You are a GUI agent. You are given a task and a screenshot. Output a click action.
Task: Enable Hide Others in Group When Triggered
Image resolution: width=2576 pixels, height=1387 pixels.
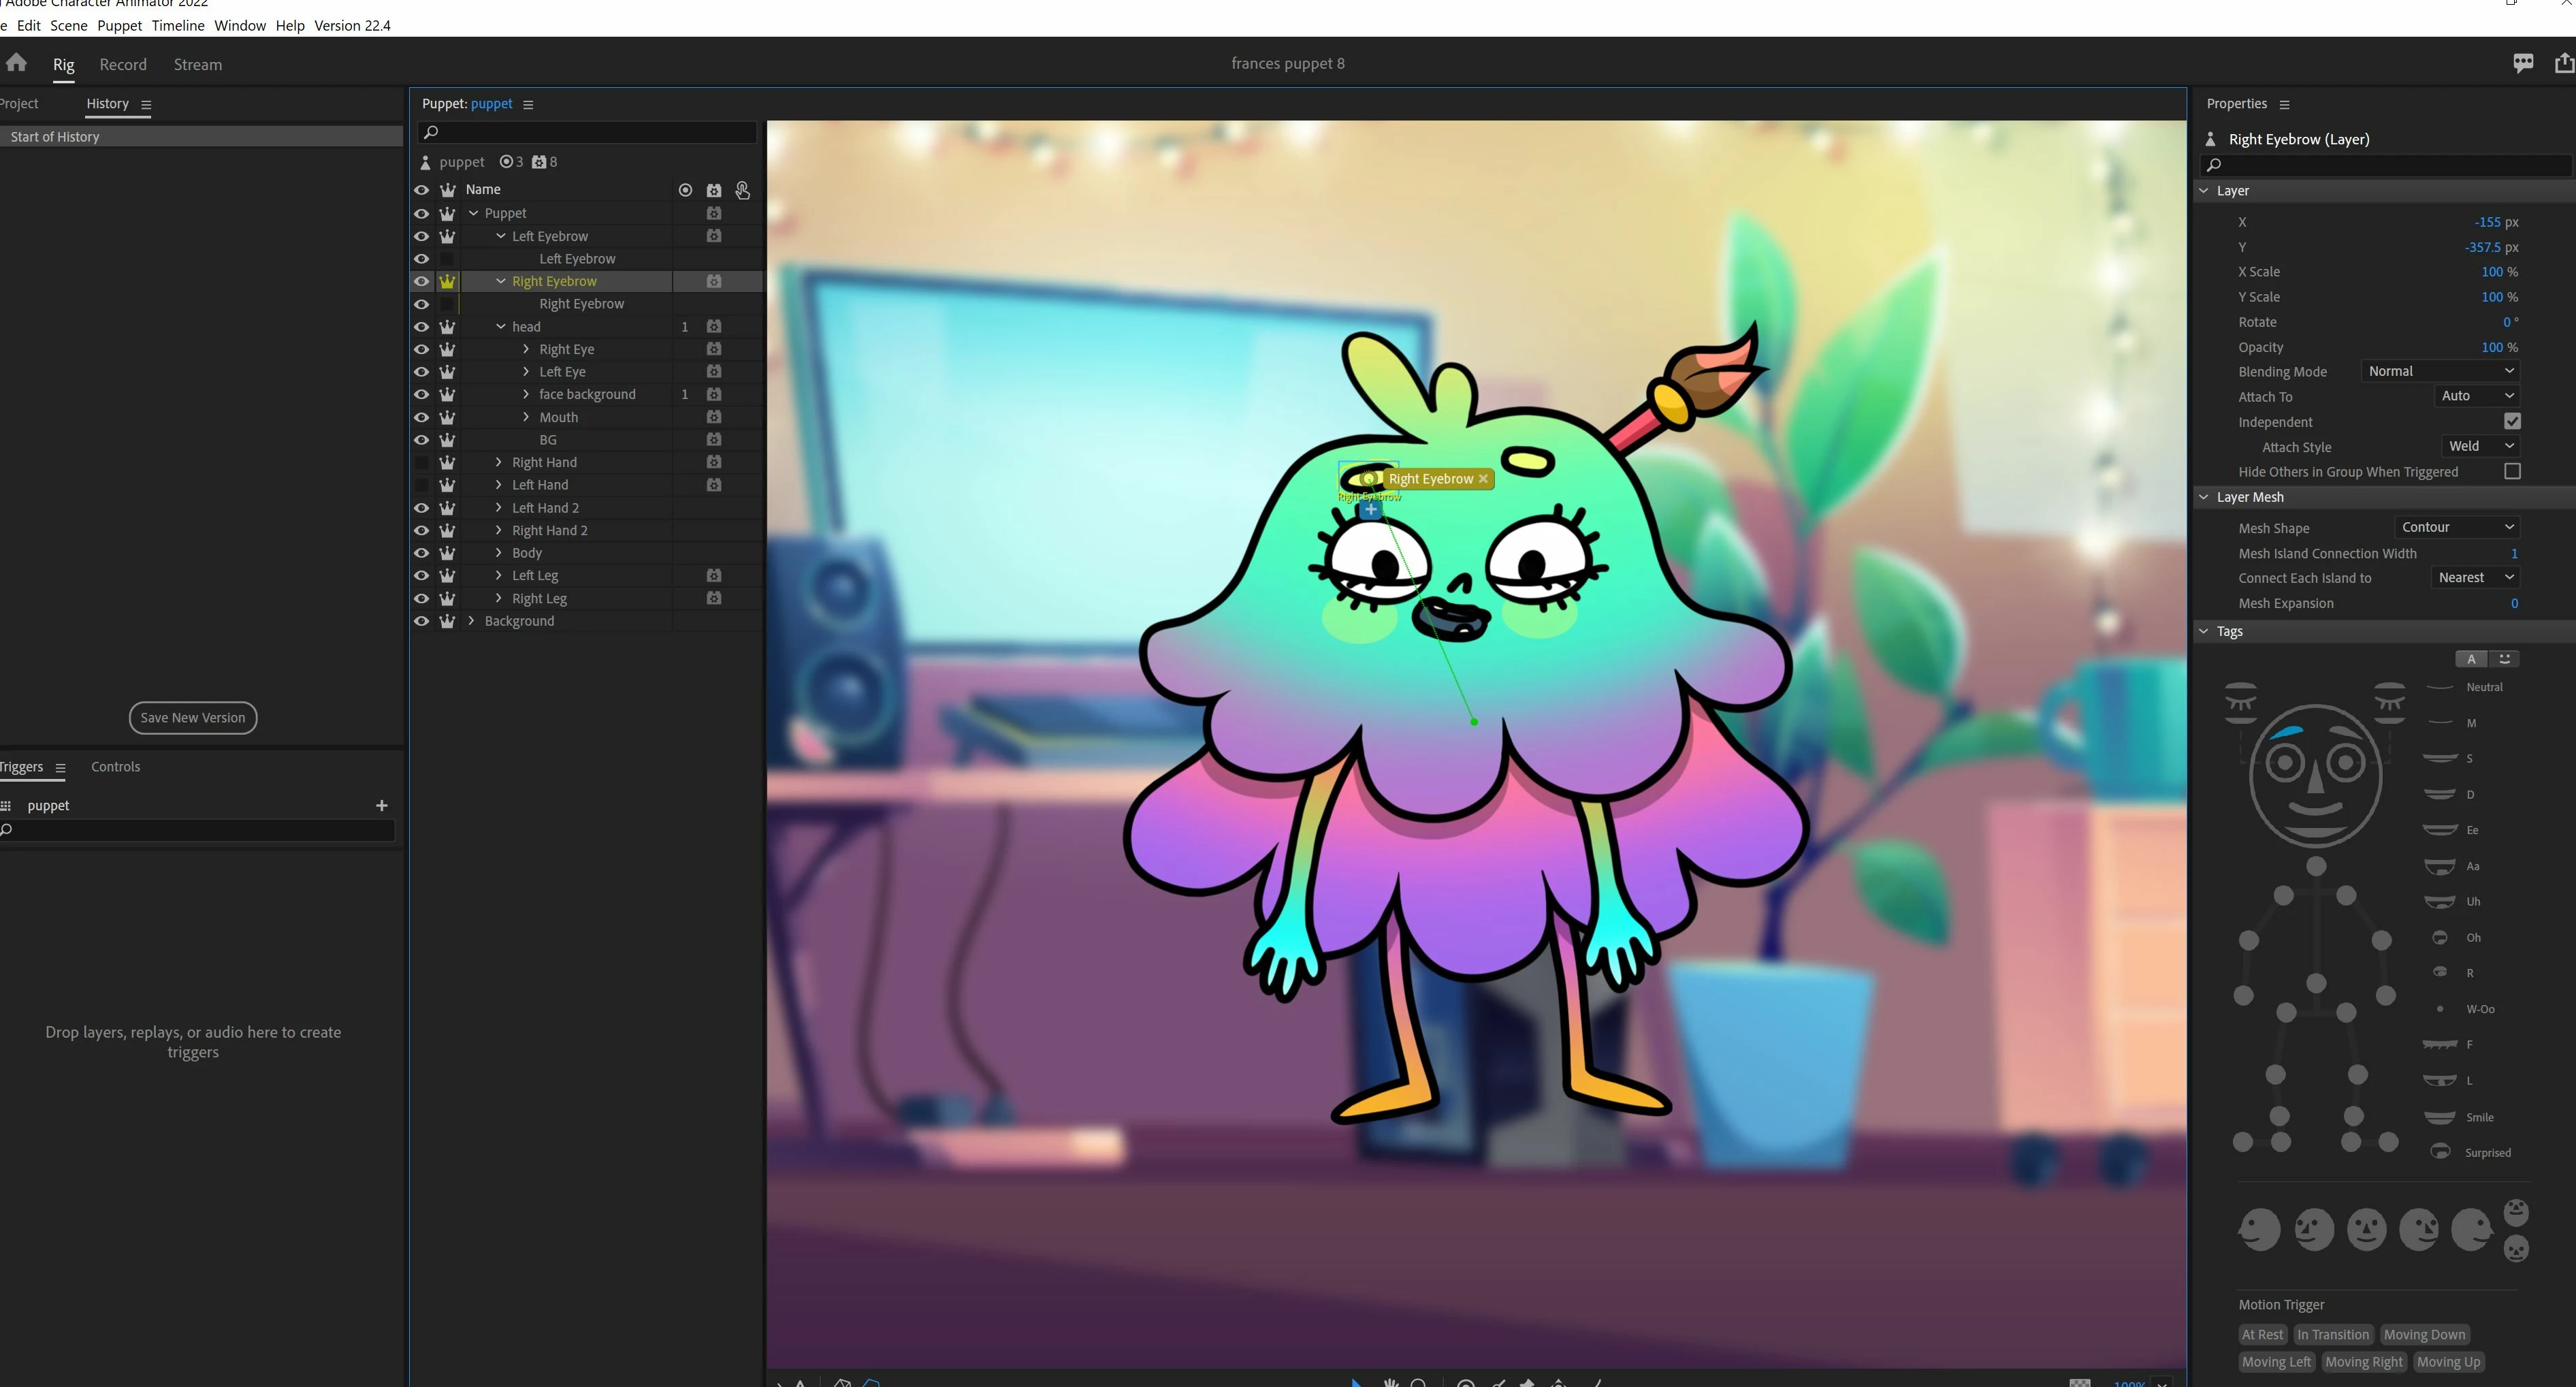pos(2512,471)
